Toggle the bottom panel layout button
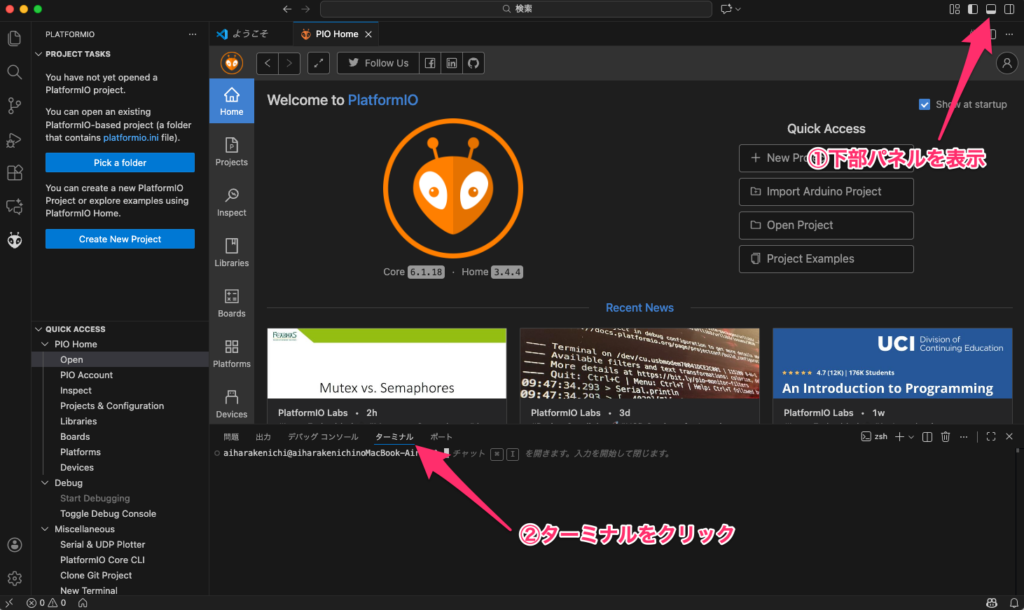The width and height of the screenshot is (1024, 610). pos(991,9)
